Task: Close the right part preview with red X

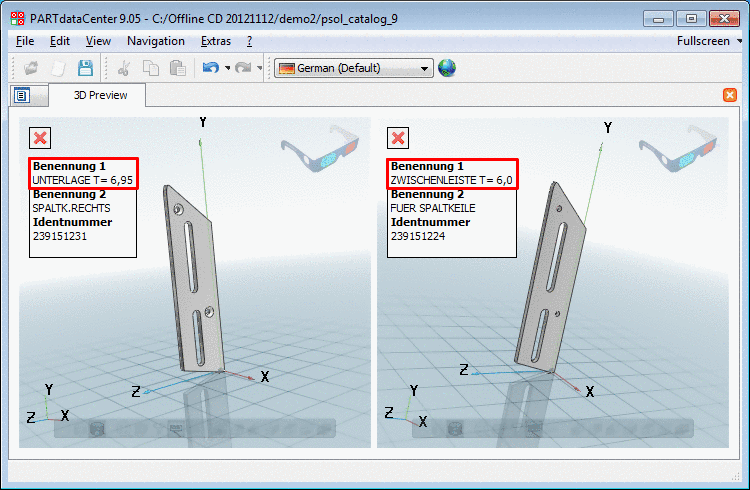Action: (398, 138)
